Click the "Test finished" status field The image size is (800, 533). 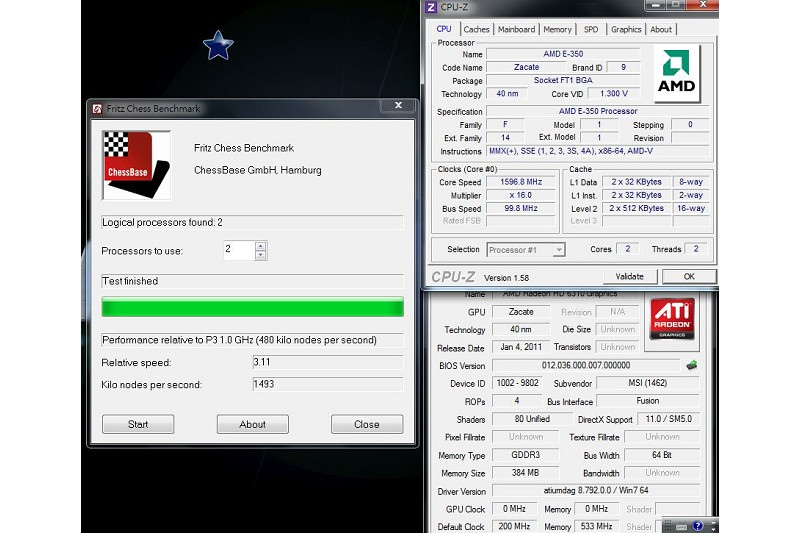pyautogui.click(x=253, y=281)
